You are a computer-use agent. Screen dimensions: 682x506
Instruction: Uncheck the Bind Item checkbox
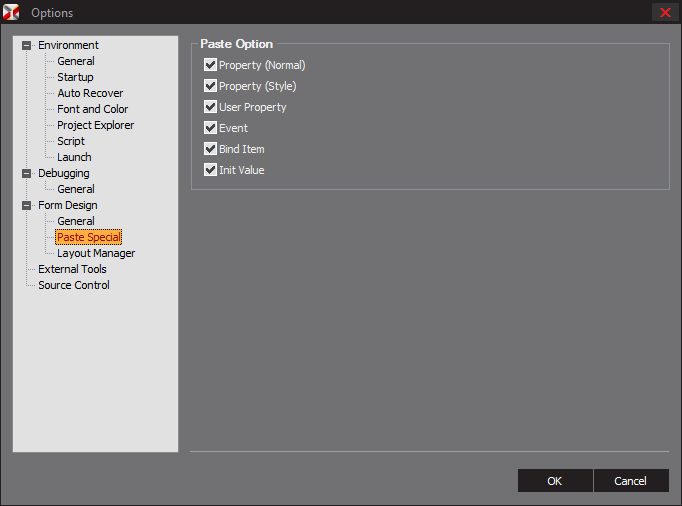coord(211,149)
